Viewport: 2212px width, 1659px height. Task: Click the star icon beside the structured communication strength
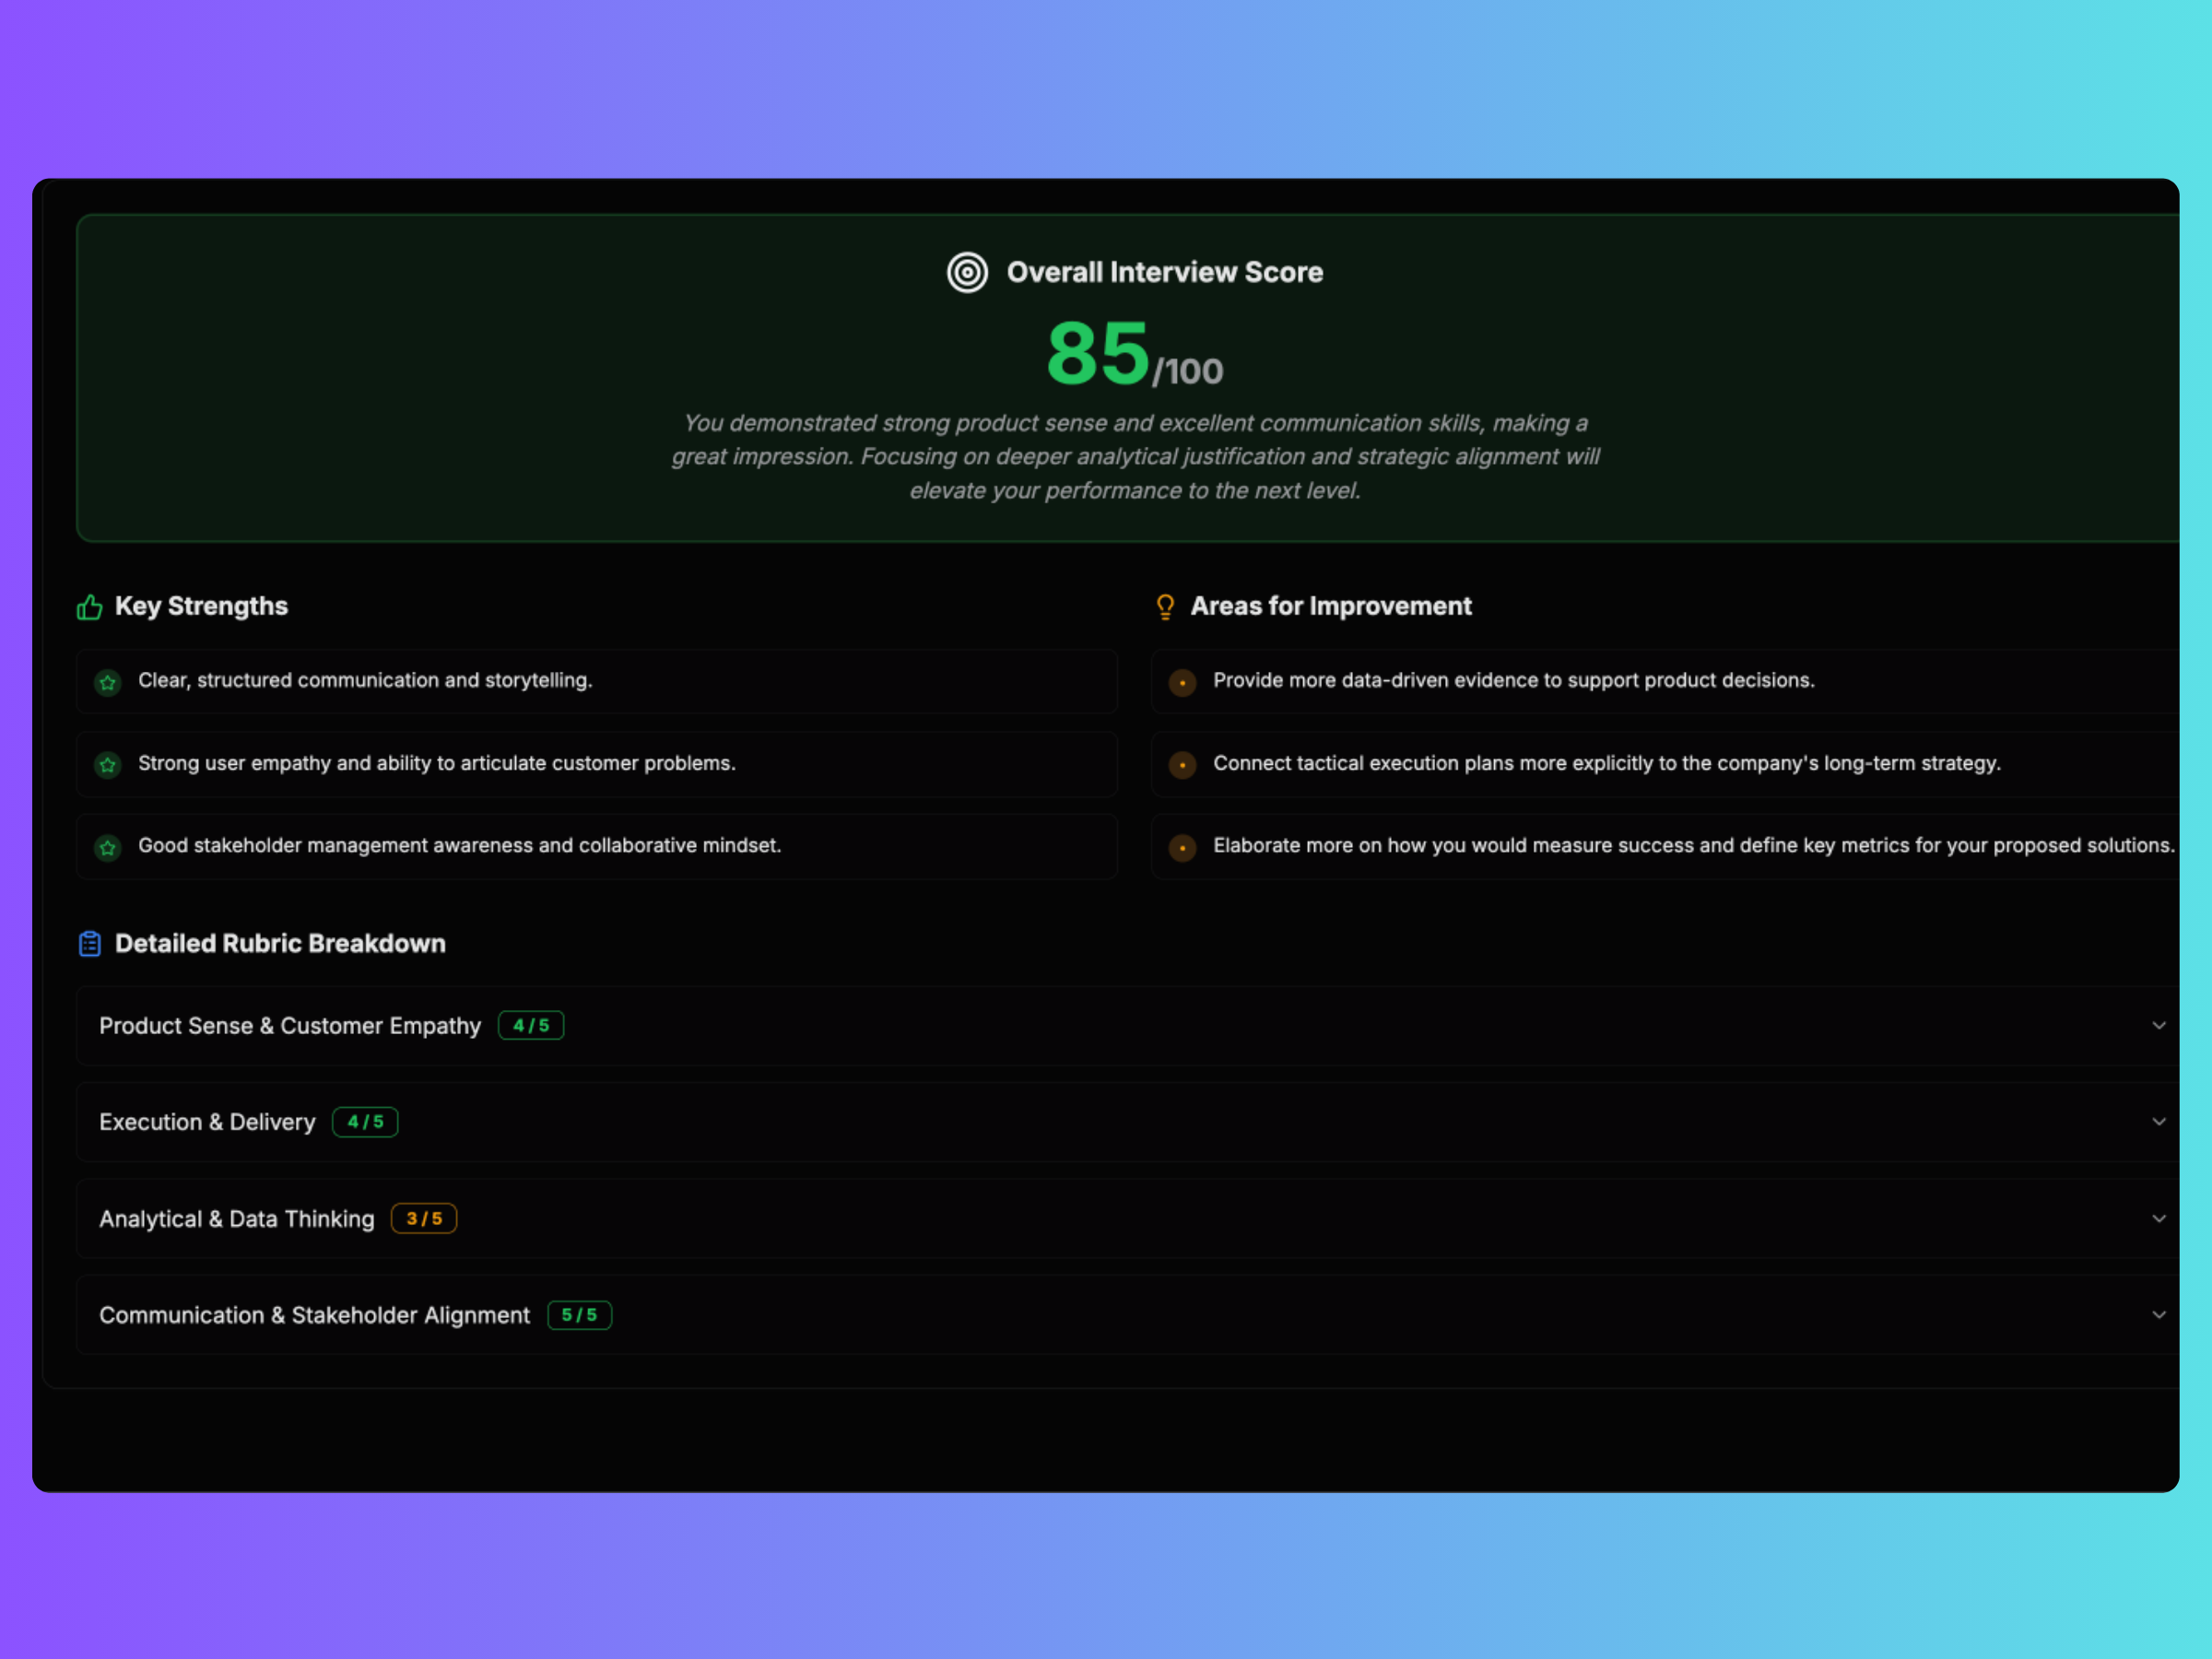click(108, 683)
